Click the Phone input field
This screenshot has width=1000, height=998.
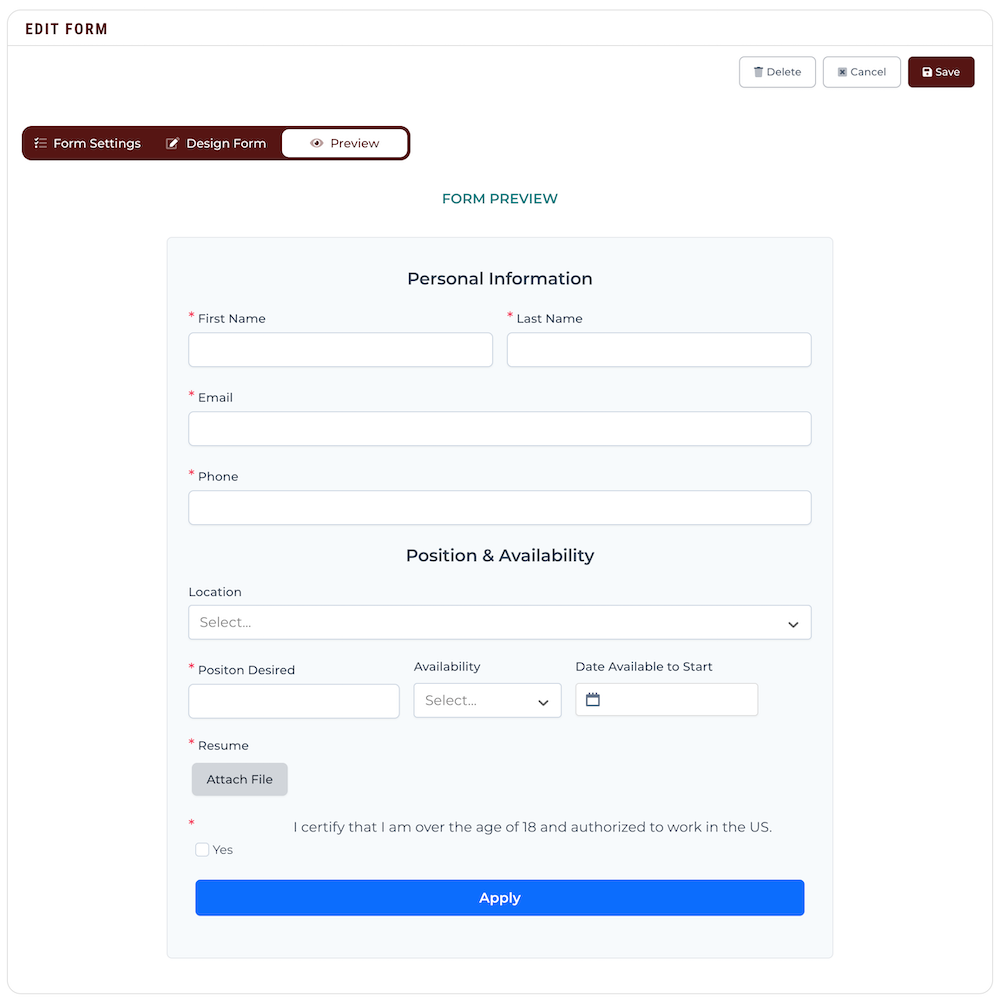click(x=499, y=508)
